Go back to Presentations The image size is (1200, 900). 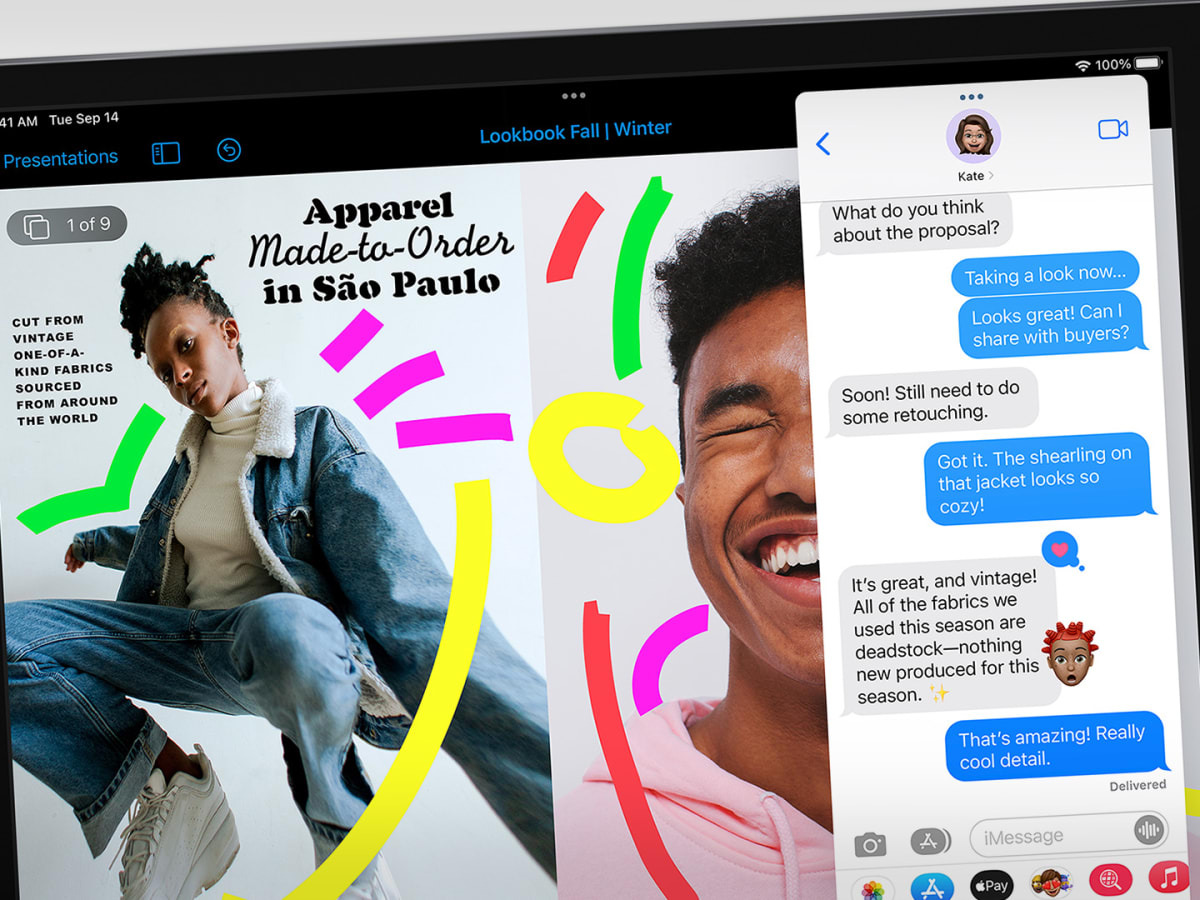tap(60, 158)
